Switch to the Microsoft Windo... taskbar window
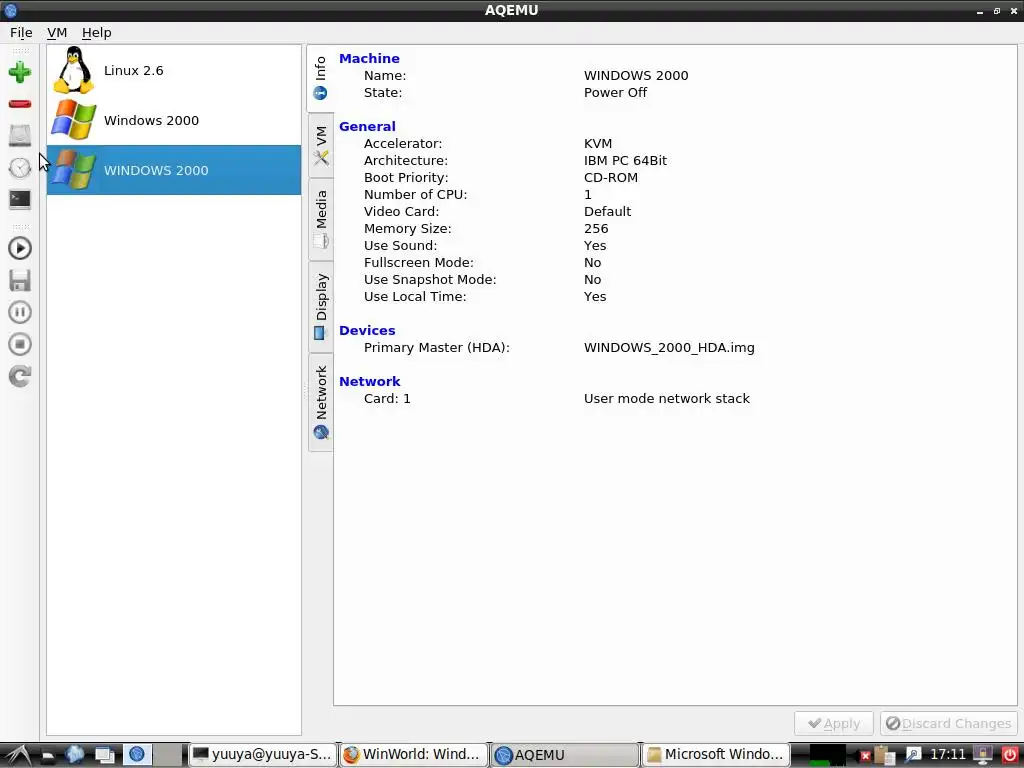Viewport: 1024px width, 768px height. pos(716,754)
